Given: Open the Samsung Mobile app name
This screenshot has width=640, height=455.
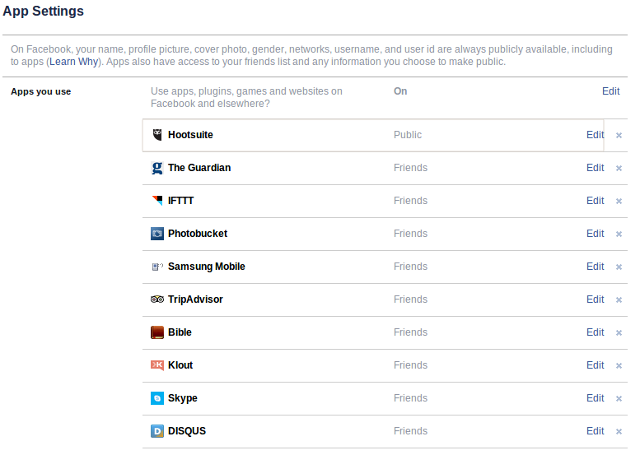Looking at the screenshot, I should (206, 267).
